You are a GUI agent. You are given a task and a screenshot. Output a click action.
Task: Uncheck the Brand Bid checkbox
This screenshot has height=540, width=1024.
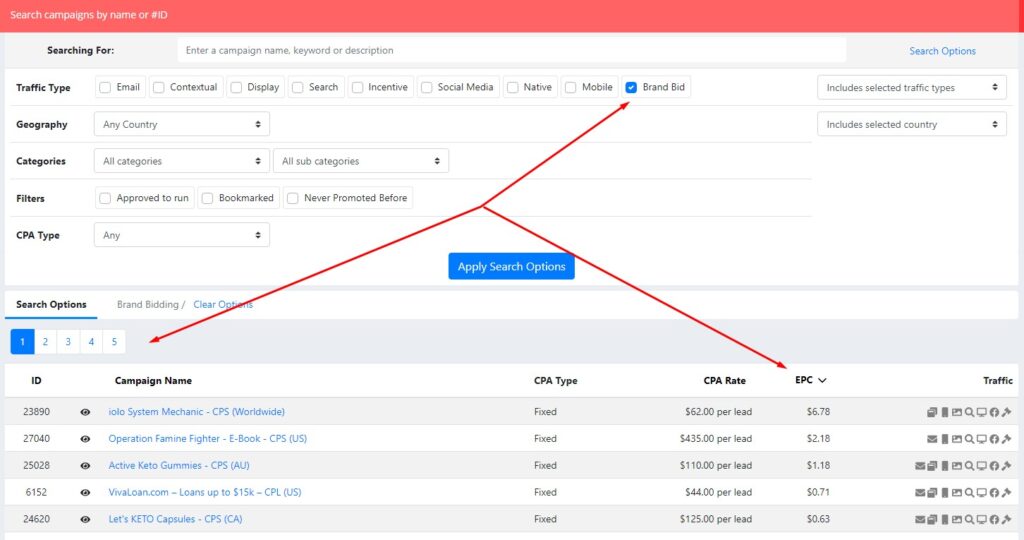pos(631,87)
